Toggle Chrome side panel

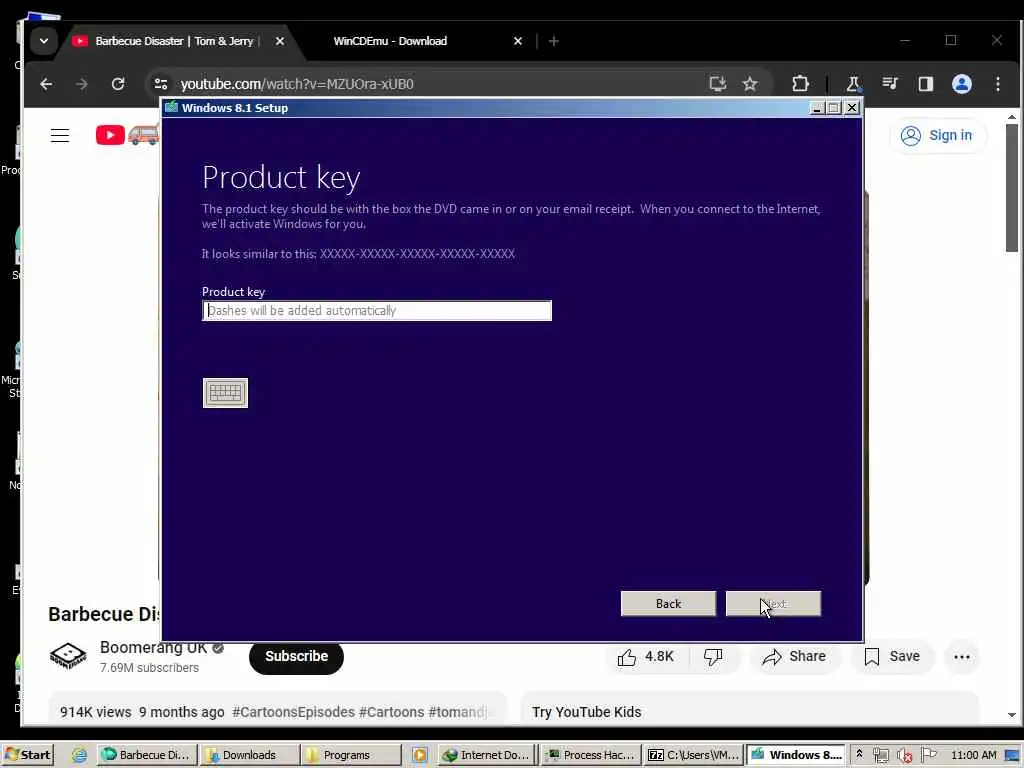(x=925, y=84)
